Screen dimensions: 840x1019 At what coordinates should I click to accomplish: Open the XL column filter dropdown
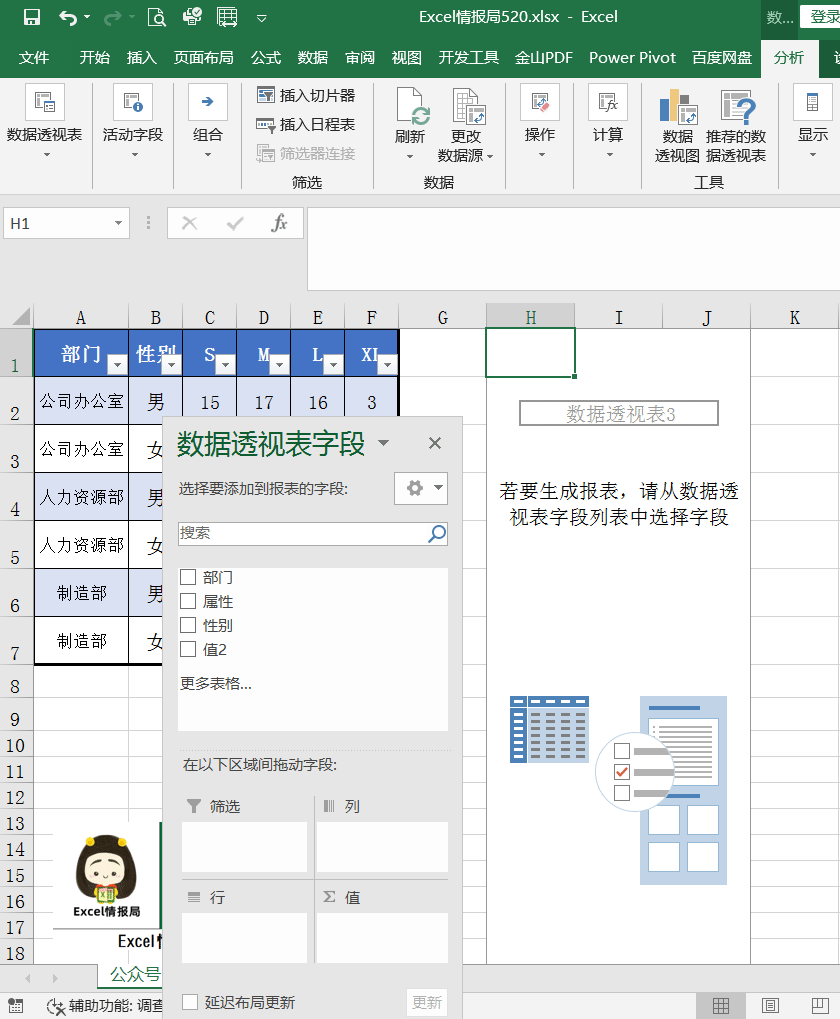pyautogui.click(x=387, y=365)
